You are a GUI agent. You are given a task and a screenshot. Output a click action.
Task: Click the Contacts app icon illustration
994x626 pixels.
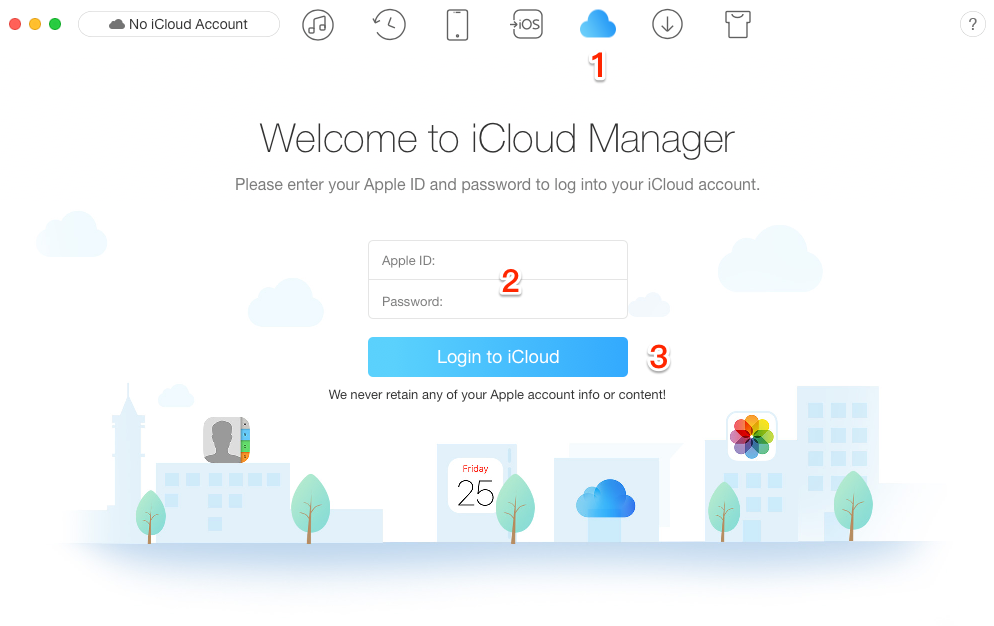pos(226,440)
